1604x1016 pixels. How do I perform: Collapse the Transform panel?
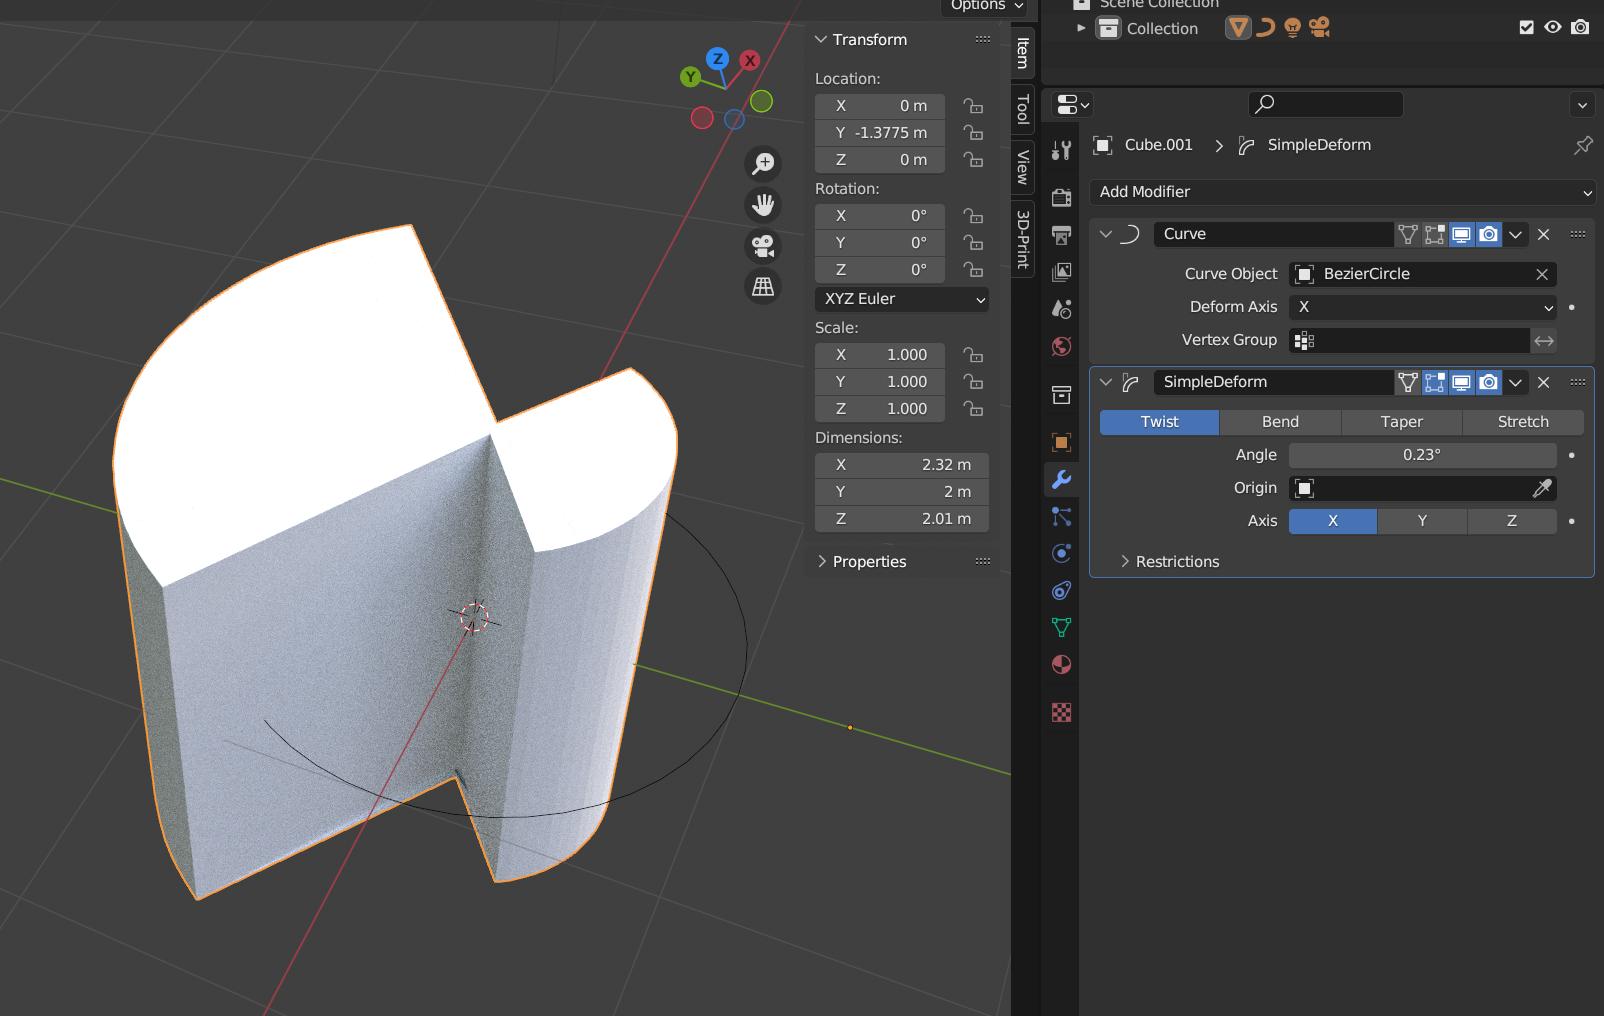(821, 39)
